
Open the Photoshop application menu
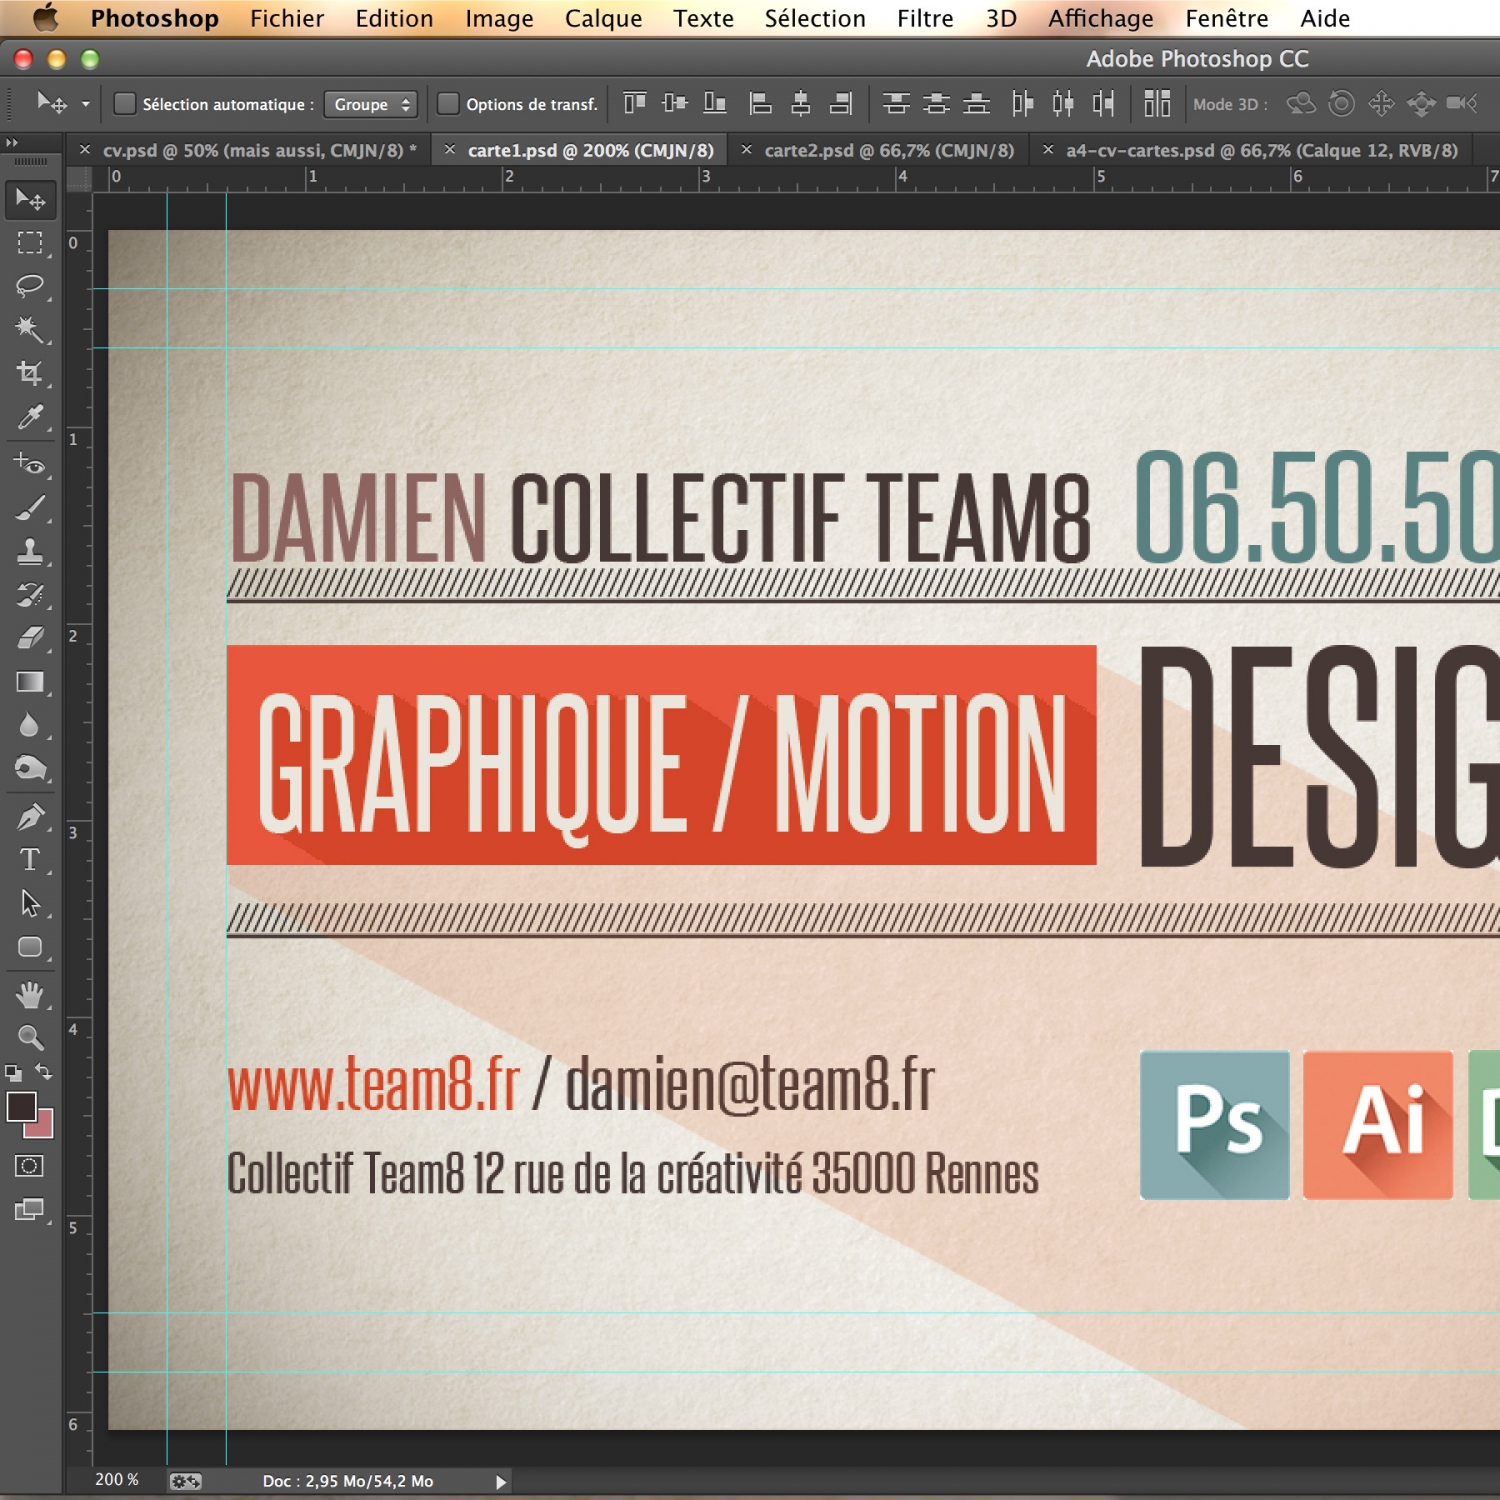(154, 18)
